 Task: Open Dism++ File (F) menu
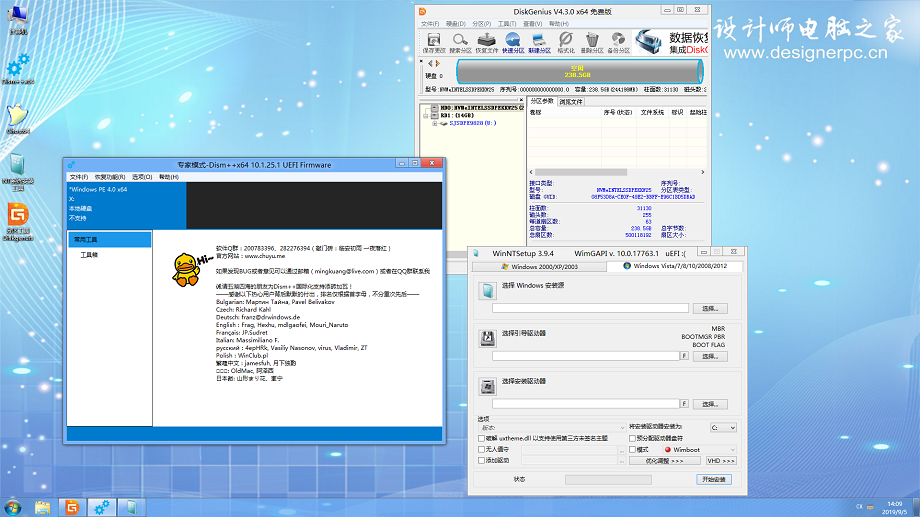tap(79, 177)
